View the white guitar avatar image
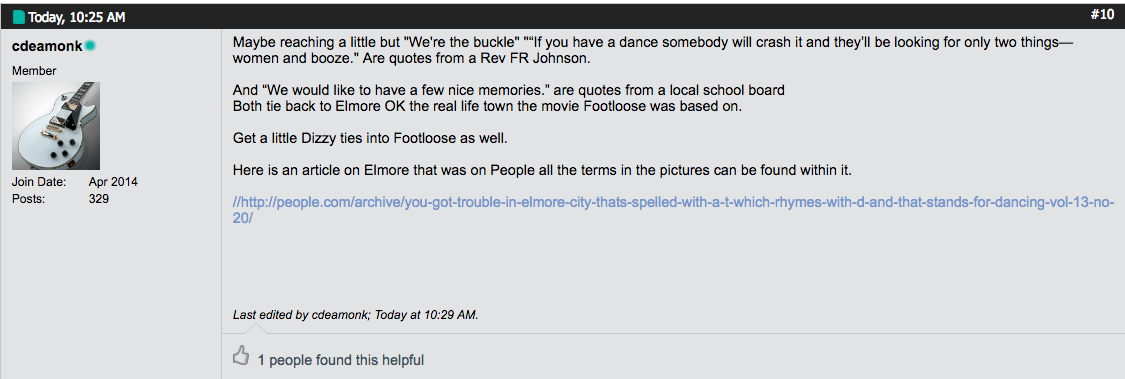1125x379 pixels. 56,126
